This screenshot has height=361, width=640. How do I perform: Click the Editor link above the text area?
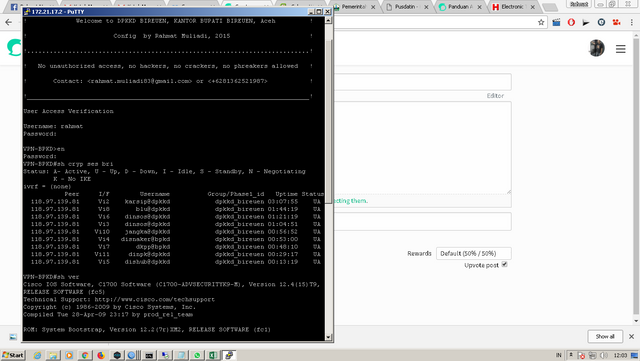(x=495, y=96)
